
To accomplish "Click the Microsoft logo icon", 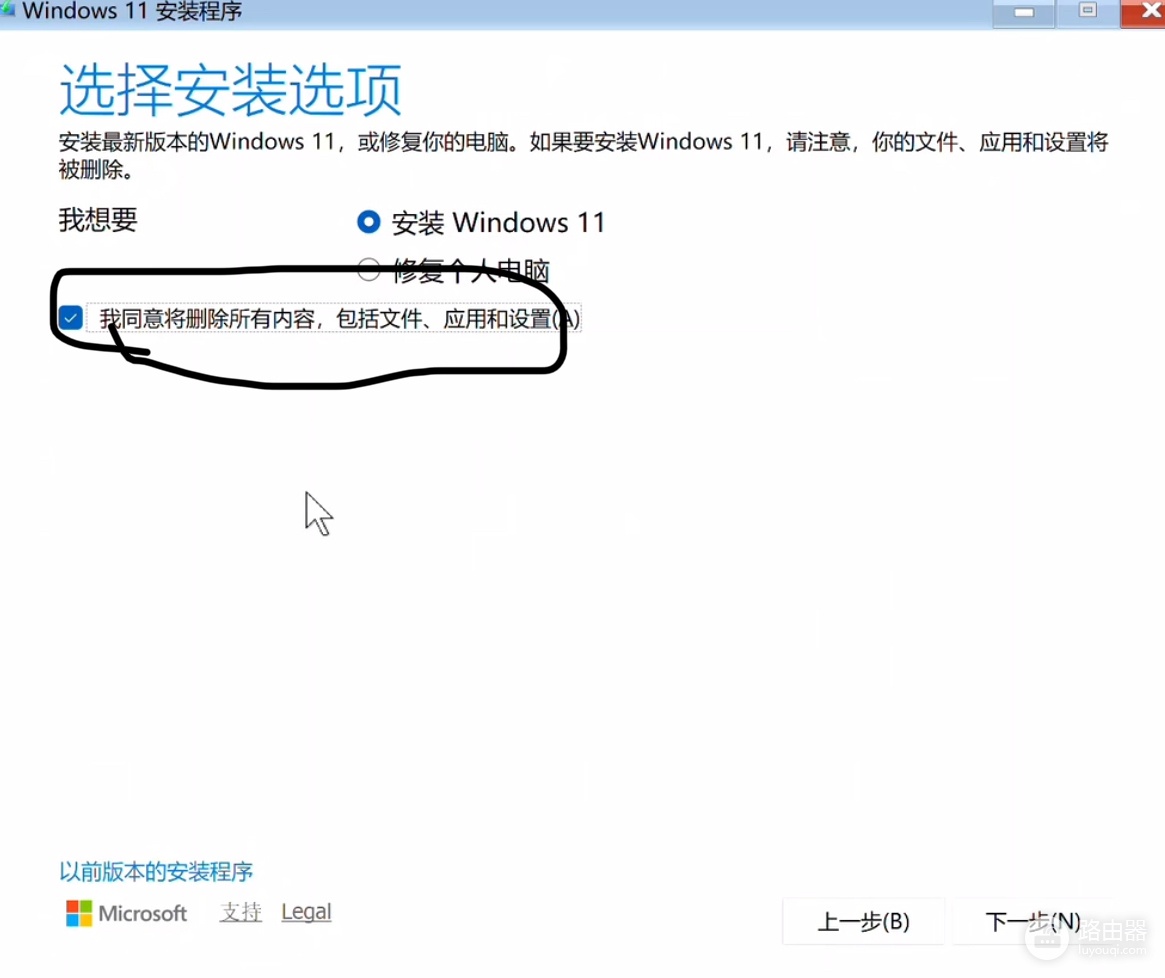I will [x=79, y=913].
